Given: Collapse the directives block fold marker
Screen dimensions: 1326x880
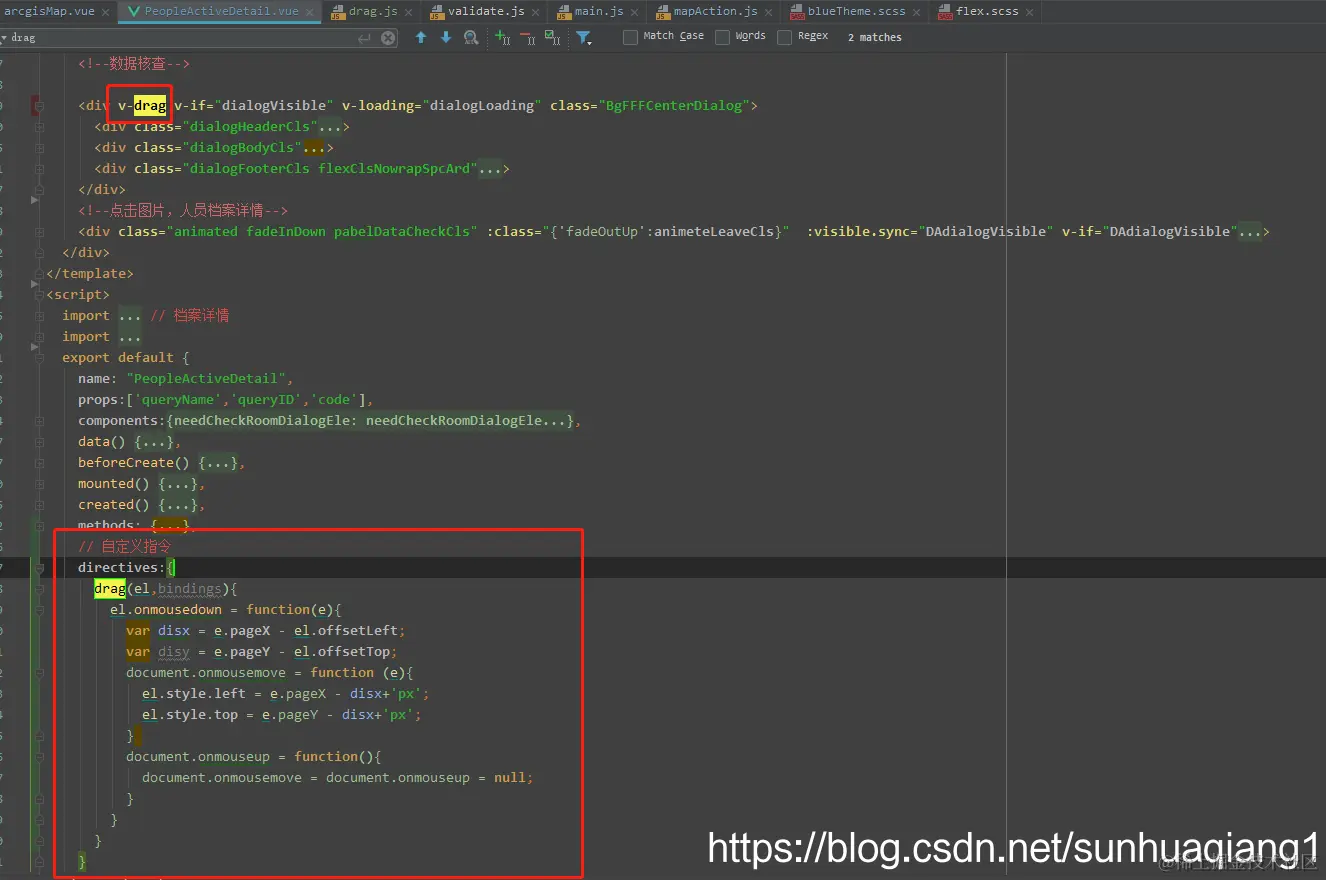Looking at the screenshot, I should pyautogui.click(x=39, y=568).
